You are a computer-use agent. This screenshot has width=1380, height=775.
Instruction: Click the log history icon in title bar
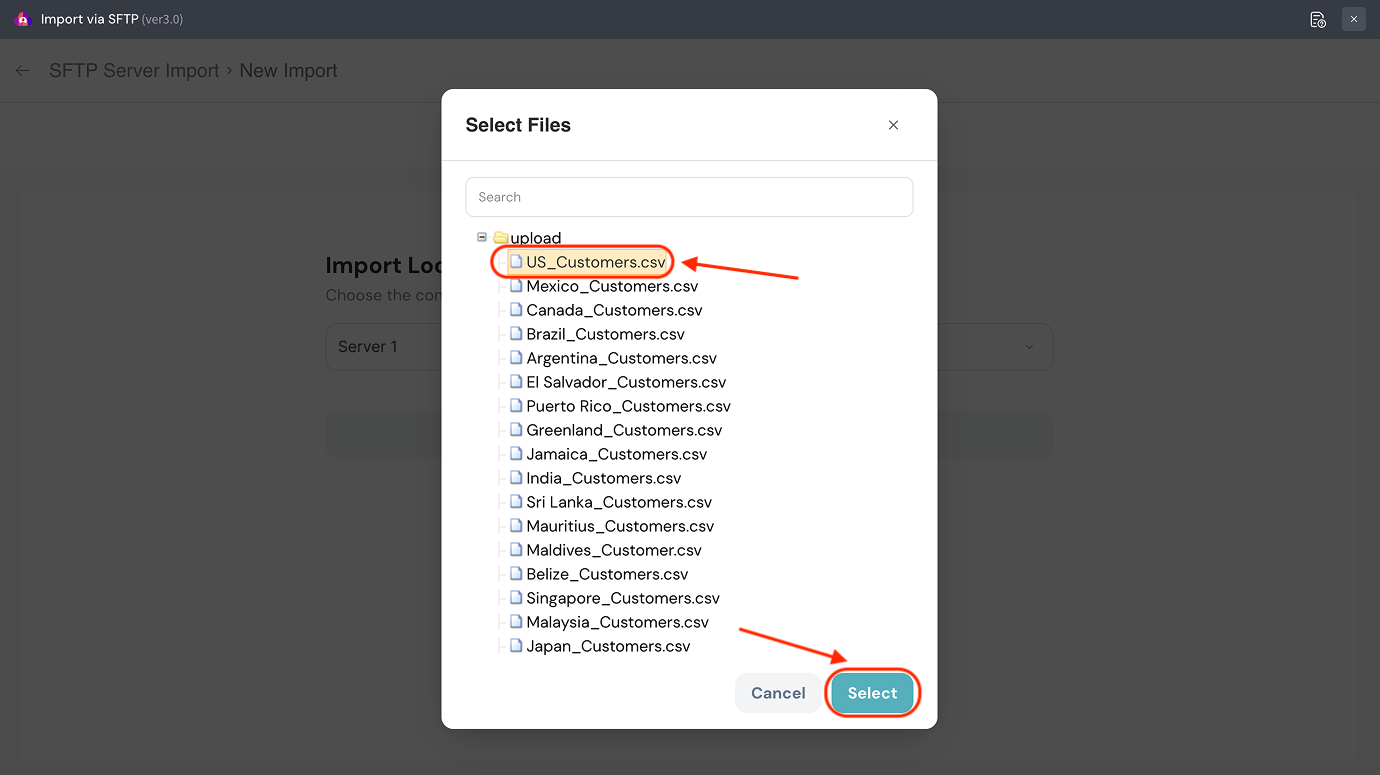[1318, 19]
